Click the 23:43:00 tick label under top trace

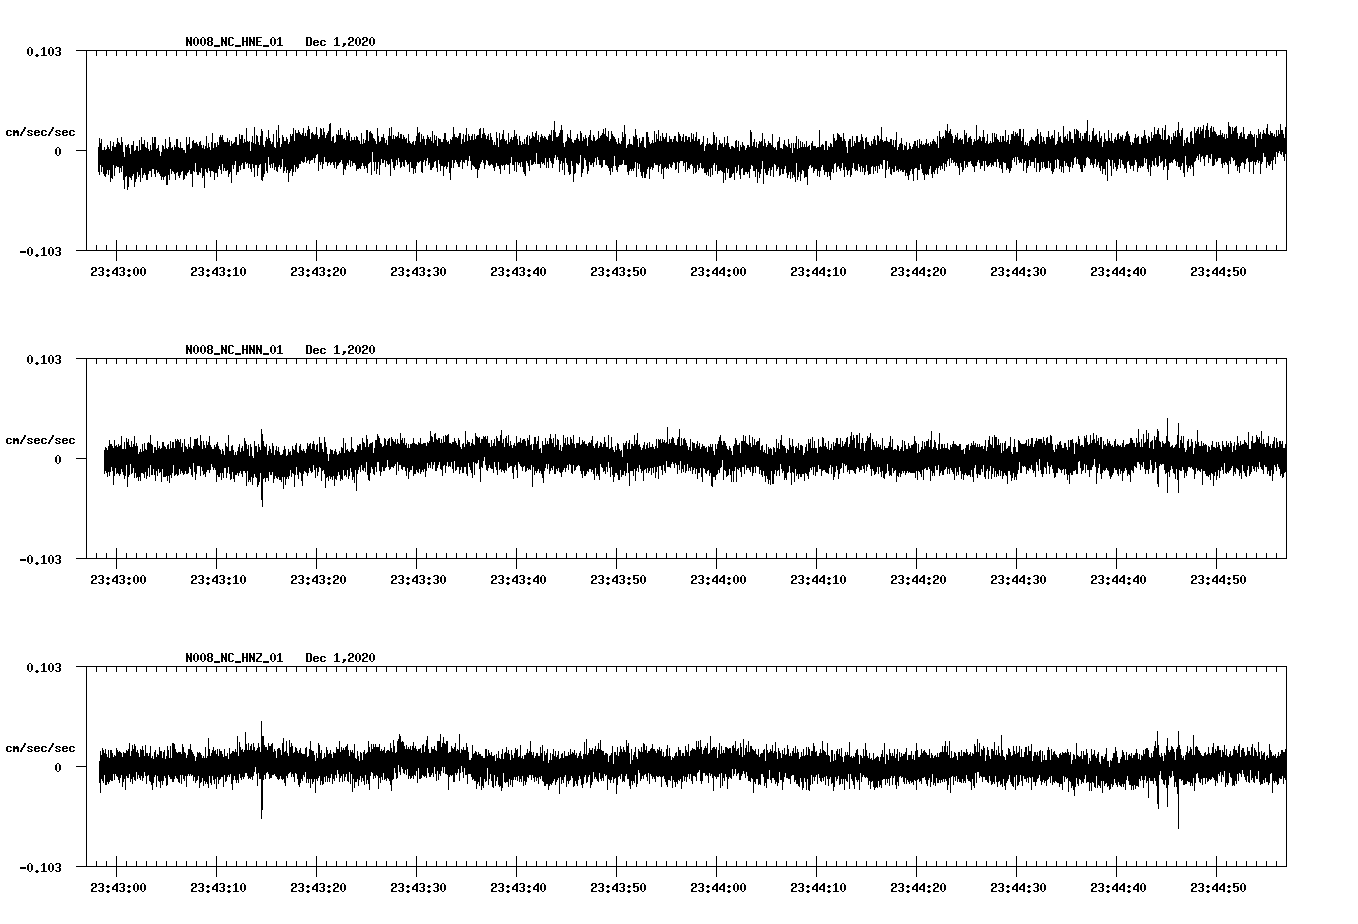click(x=119, y=269)
